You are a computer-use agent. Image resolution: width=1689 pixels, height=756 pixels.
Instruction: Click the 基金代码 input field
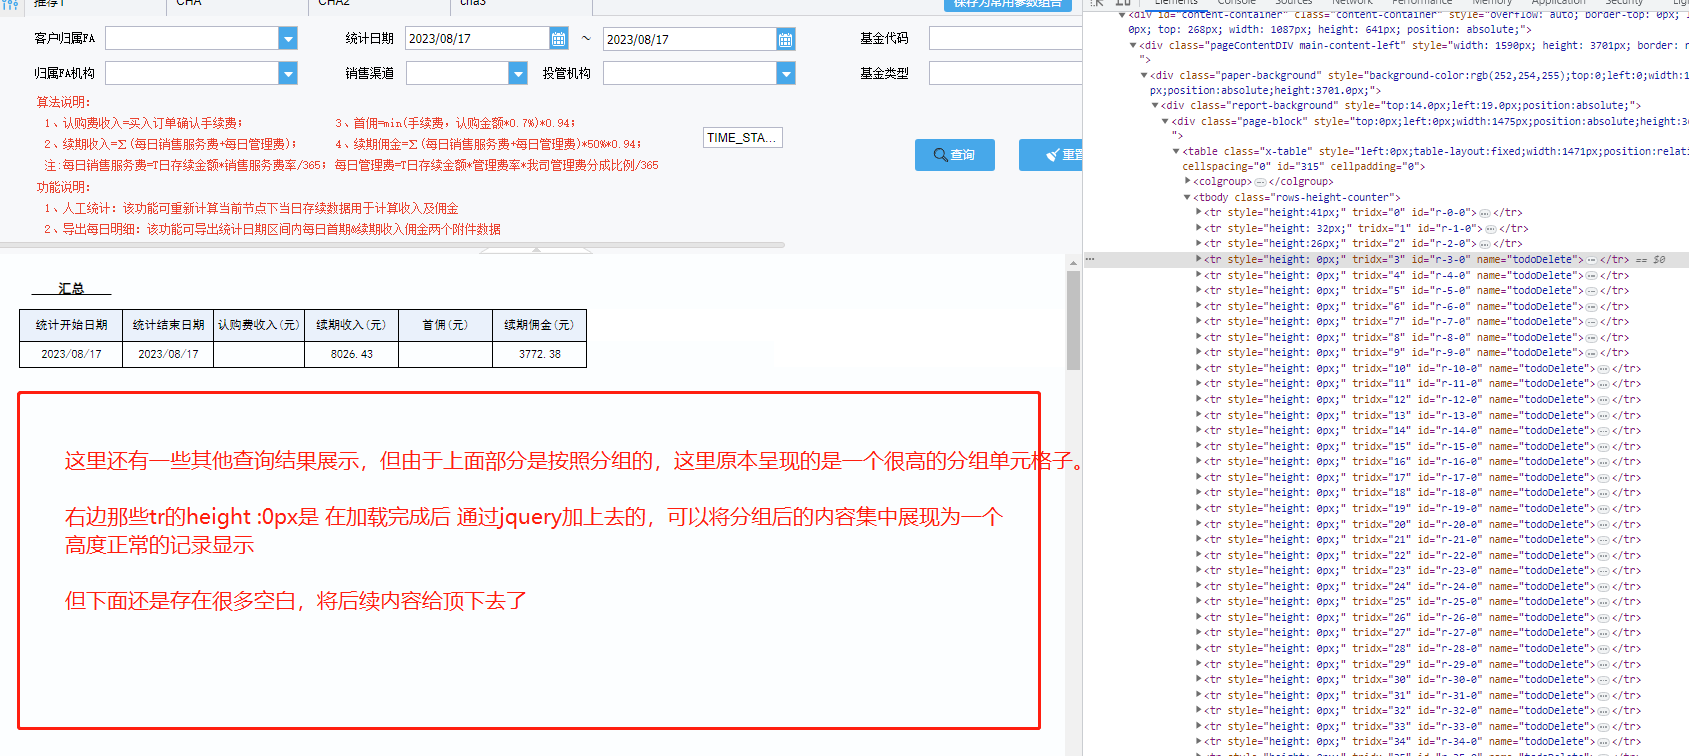click(x=1005, y=39)
